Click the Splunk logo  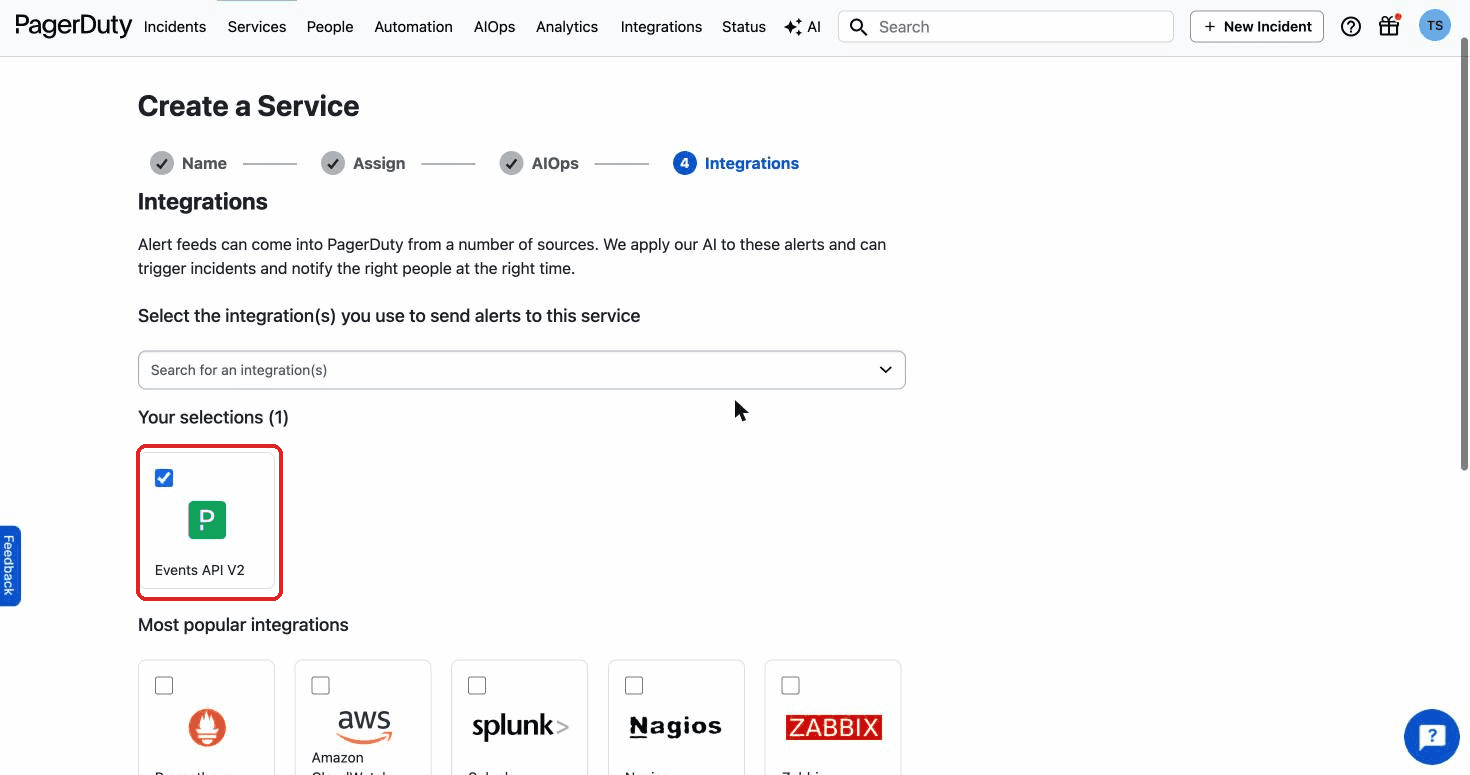tap(520, 727)
